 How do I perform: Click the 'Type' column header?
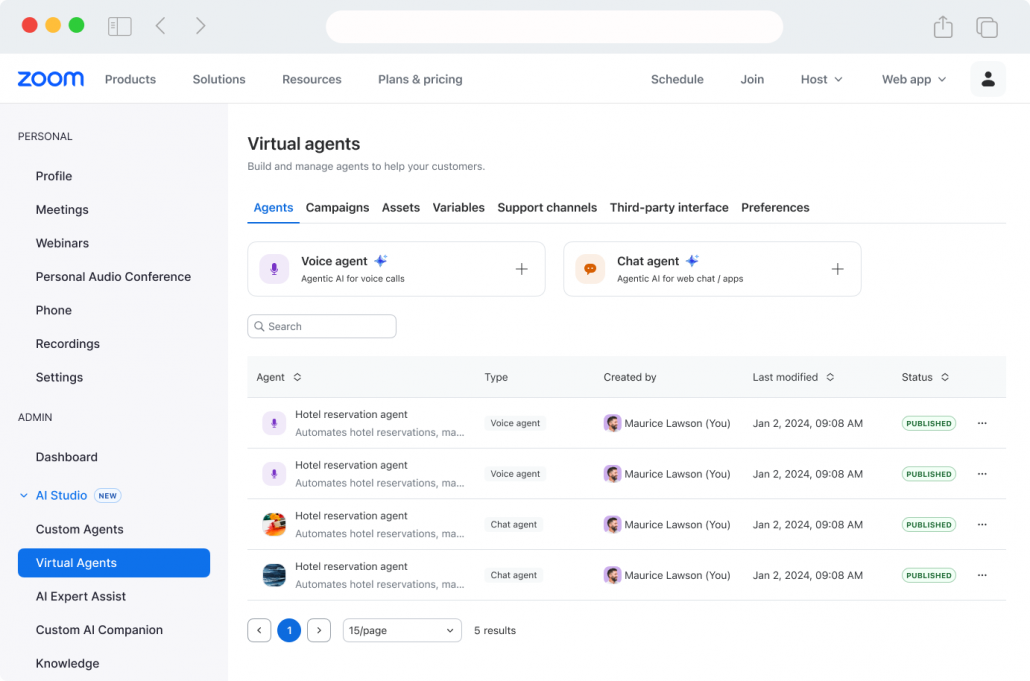(496, 377)
